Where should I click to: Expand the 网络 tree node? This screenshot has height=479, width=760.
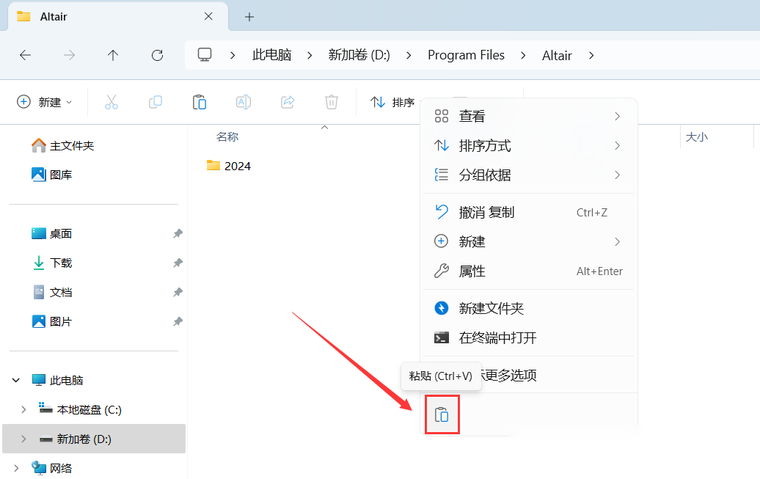tap(15, 468)
